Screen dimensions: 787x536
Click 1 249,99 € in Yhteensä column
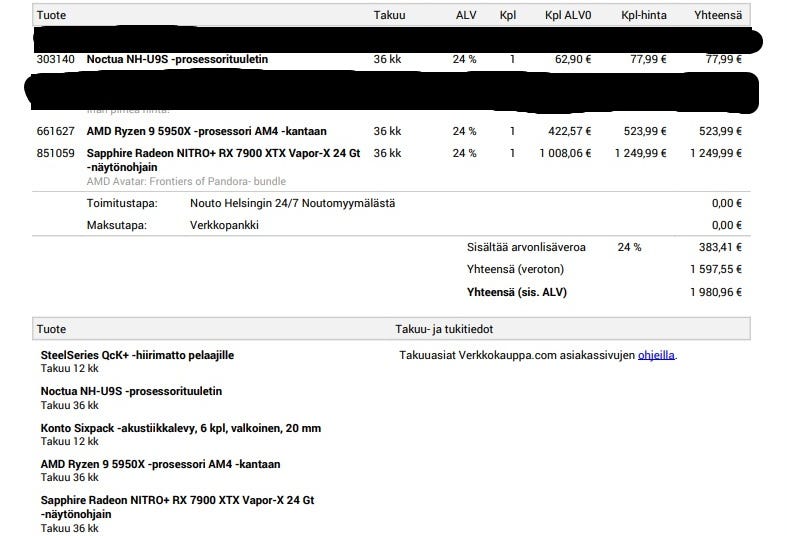(716, 154)
